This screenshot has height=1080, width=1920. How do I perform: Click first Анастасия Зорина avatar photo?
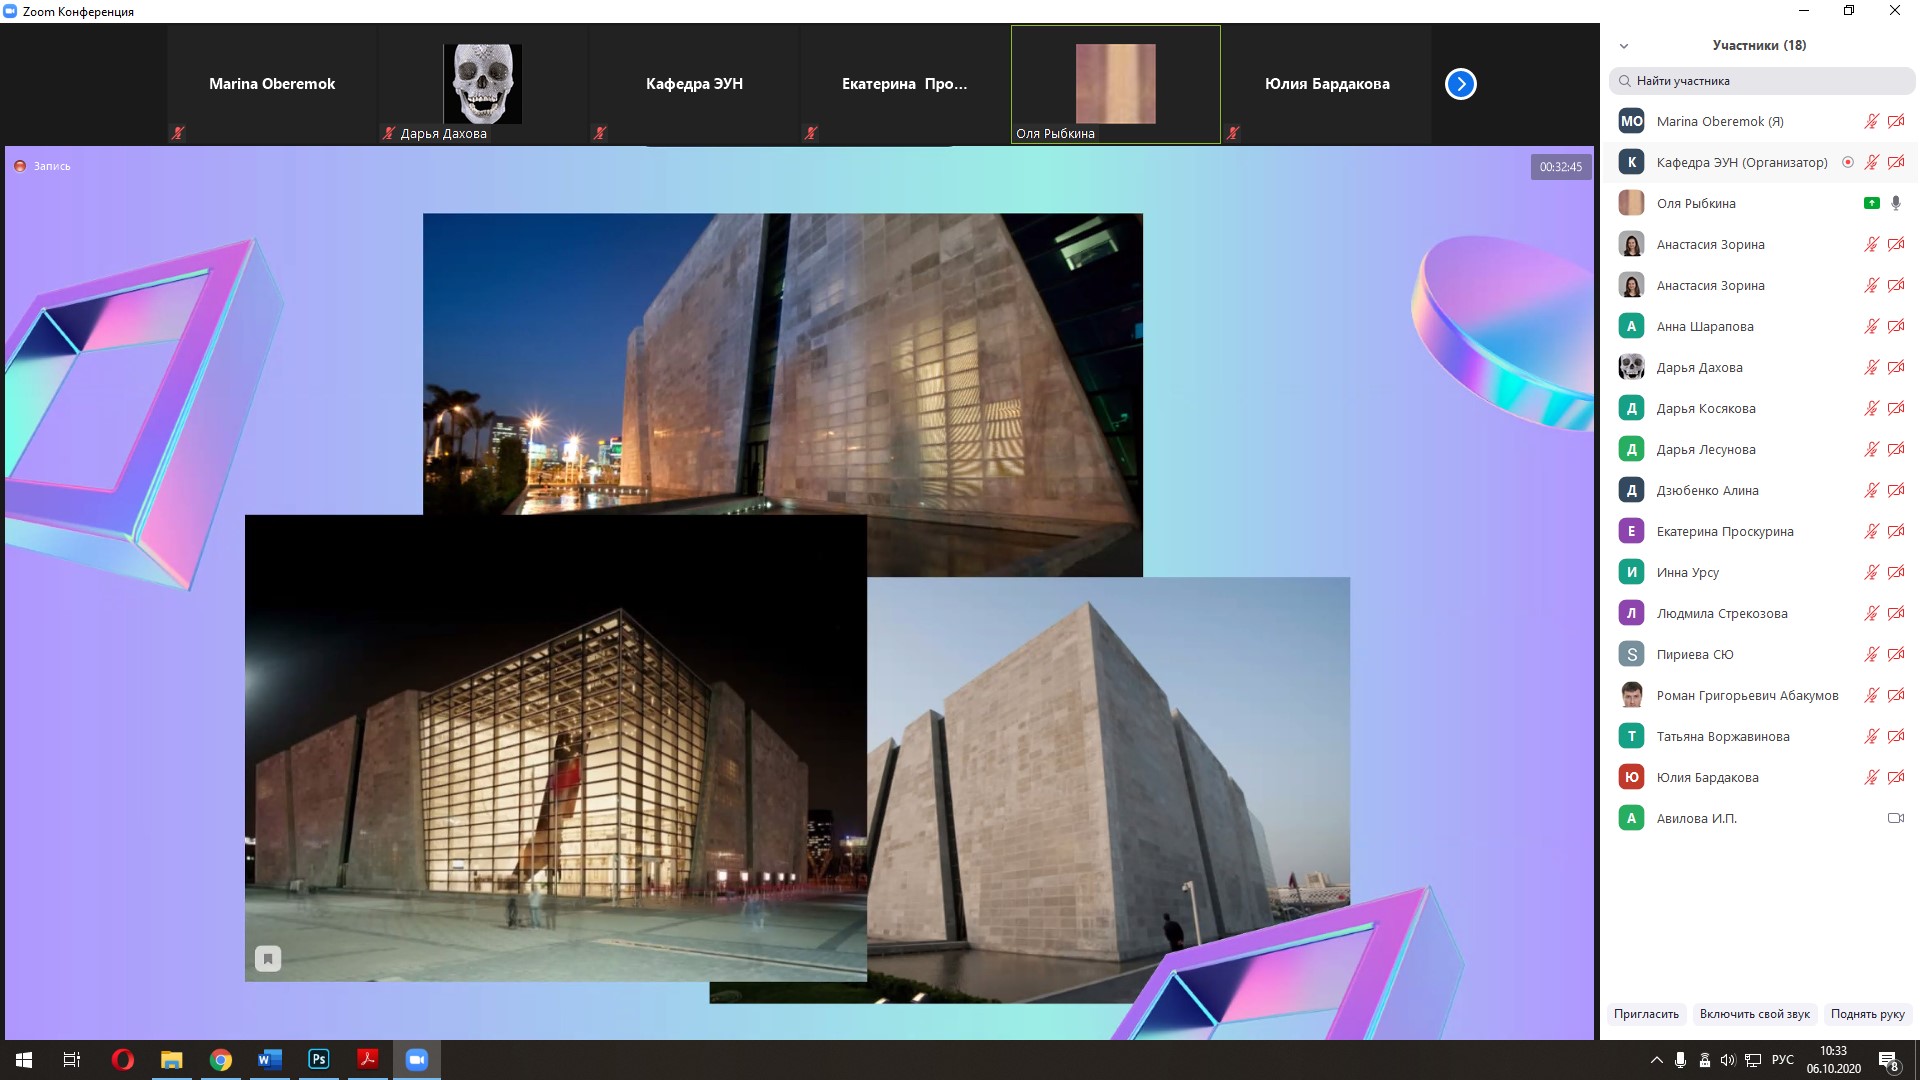(1631, 244)
